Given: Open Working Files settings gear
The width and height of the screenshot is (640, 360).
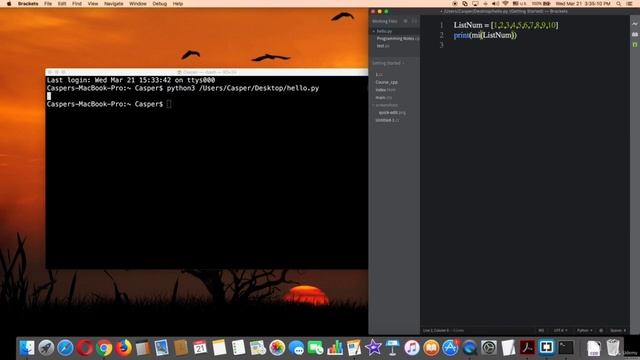Looking at the screenshot, I should click(x=405, y=21).
